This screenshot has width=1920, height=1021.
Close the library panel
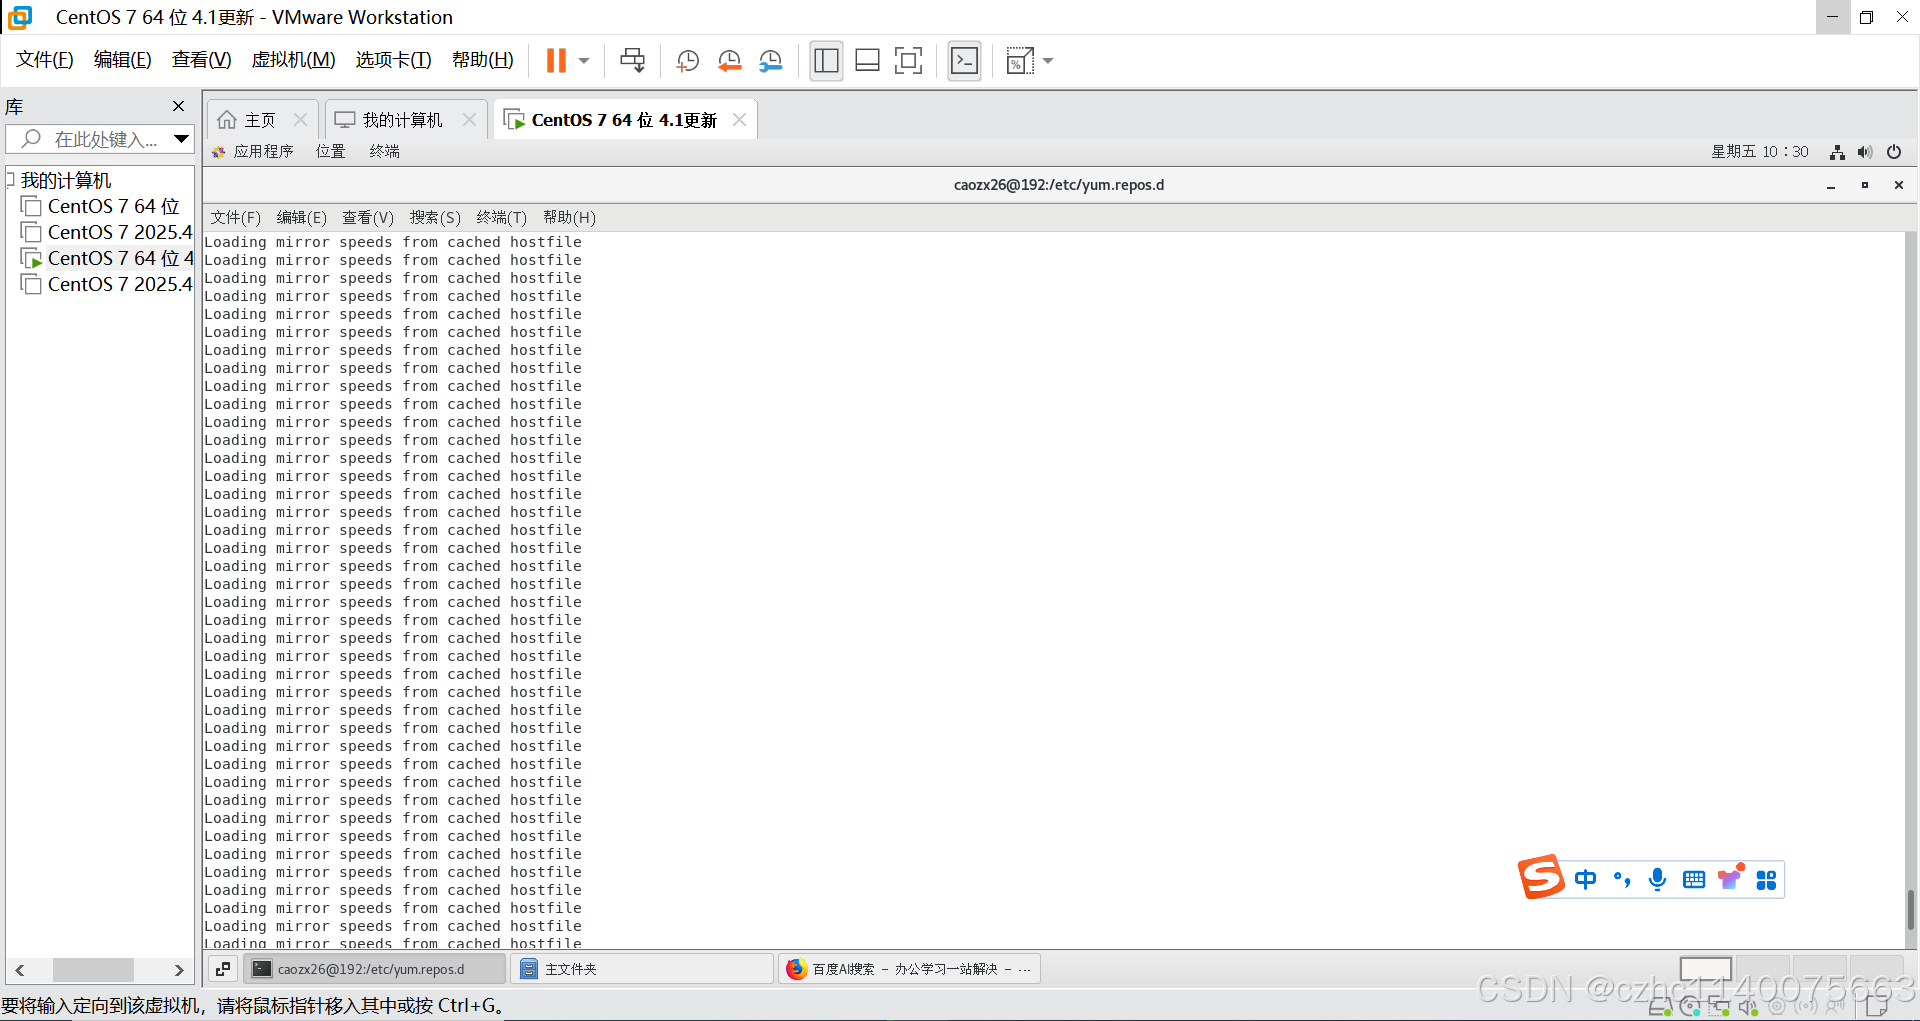point(178,106)
